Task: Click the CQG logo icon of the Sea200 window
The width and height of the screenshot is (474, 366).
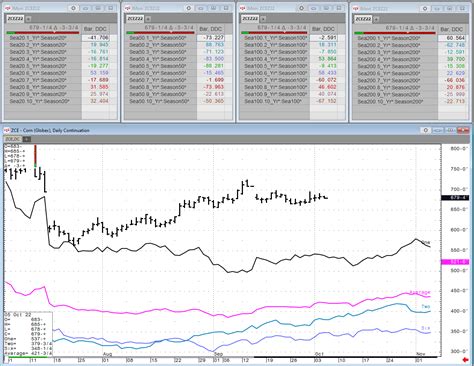Action: pyautogui.click(x=356, y=9)
